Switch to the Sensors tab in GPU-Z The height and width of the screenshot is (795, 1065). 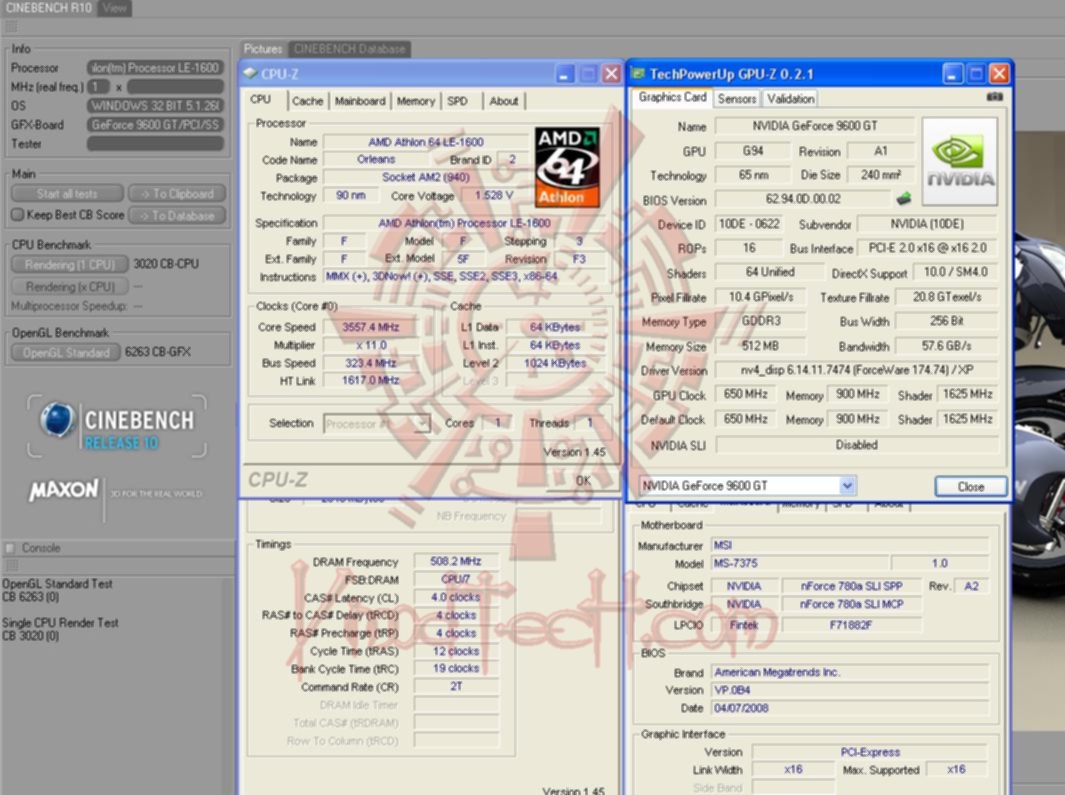click(x=736, y=99)
